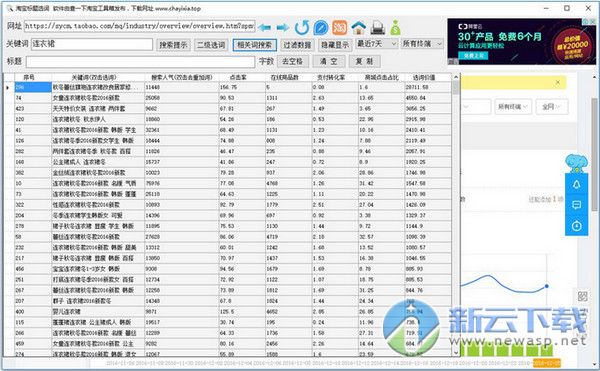This screenshot has height=371, width=600.
Task: Click the blue data point on the chart
Action: click(546, 286)
